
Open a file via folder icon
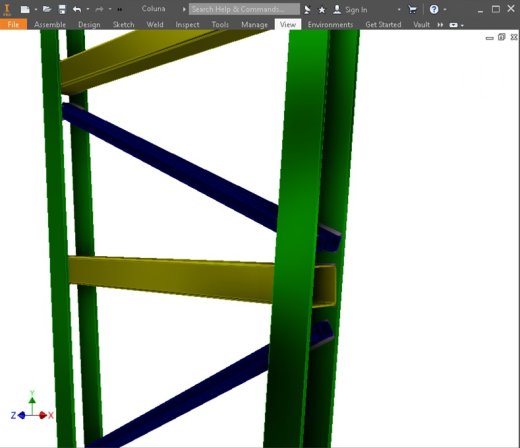(x=47, y=9)
